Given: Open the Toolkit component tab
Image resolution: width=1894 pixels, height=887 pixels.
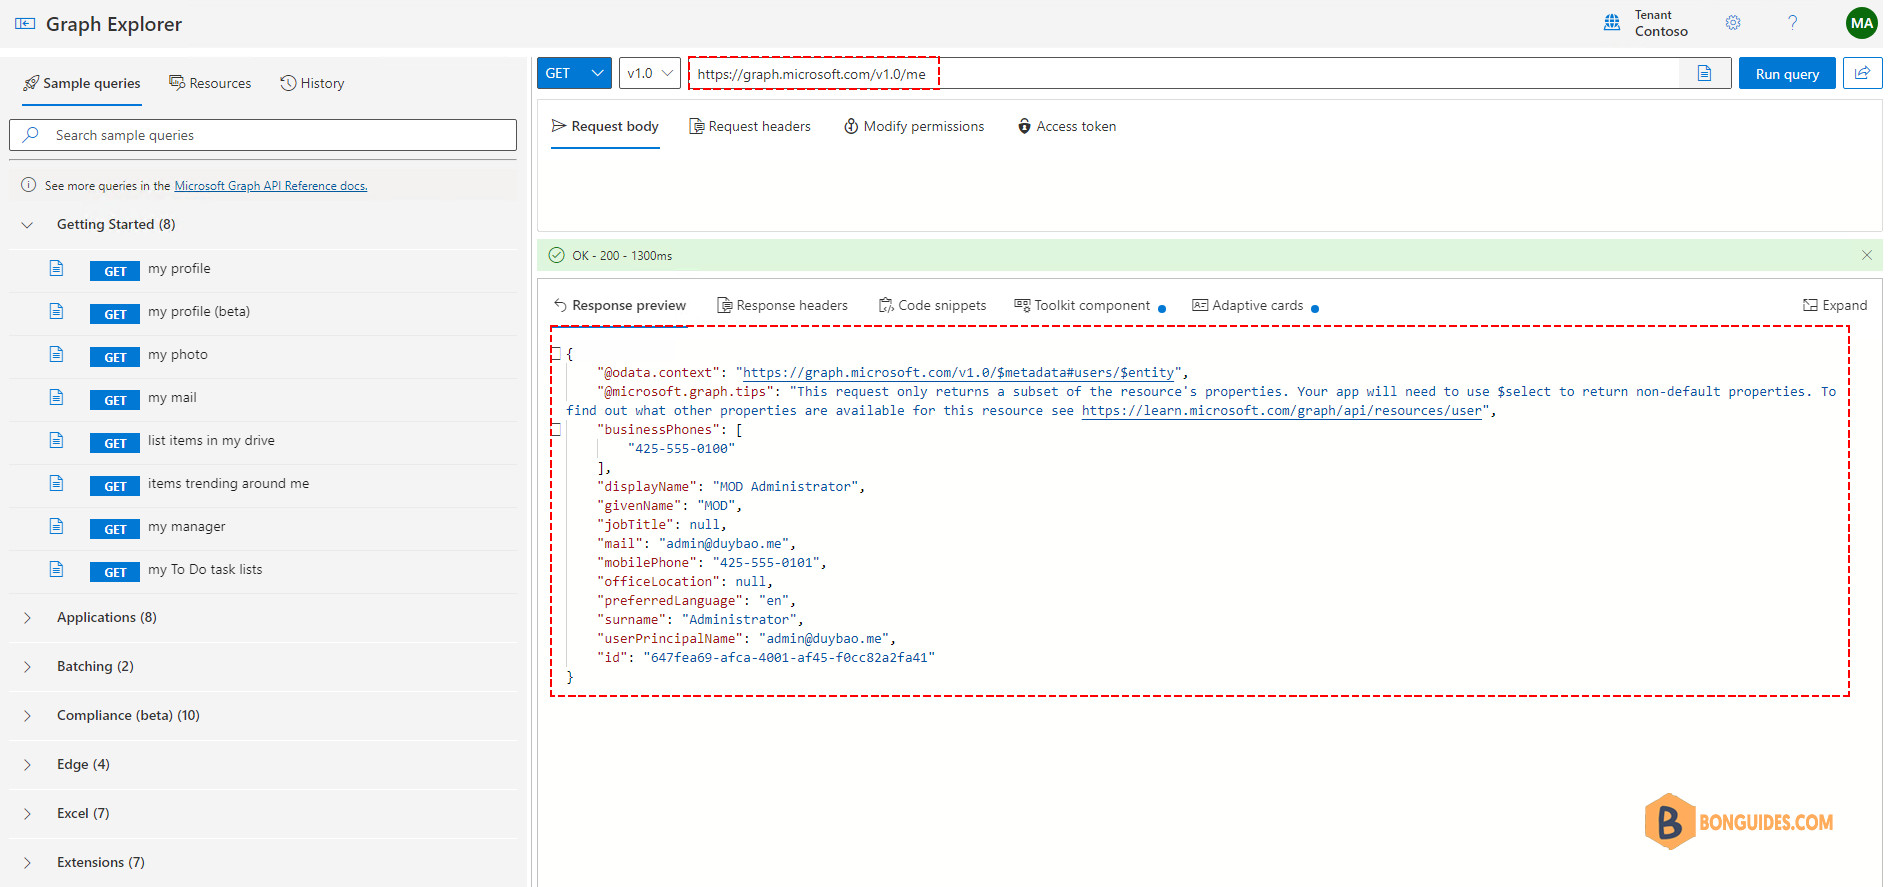Looking at the screenshot, I should click(1088, 306).
